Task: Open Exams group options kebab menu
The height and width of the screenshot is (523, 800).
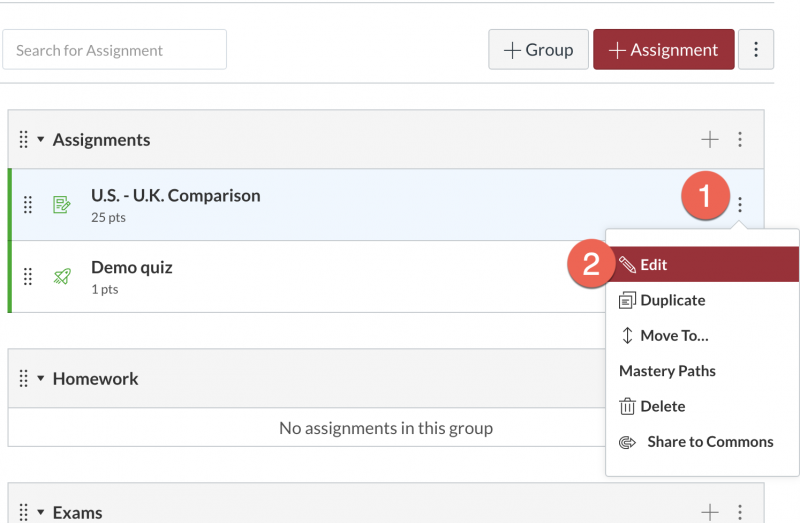Action: coord(740,512)
